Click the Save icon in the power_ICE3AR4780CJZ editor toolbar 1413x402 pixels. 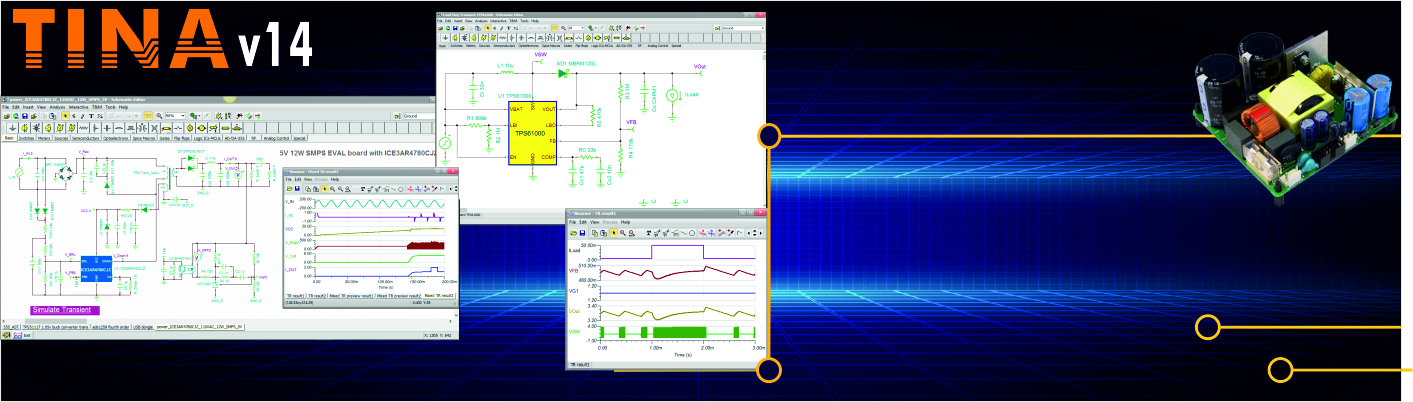(25, 116)
